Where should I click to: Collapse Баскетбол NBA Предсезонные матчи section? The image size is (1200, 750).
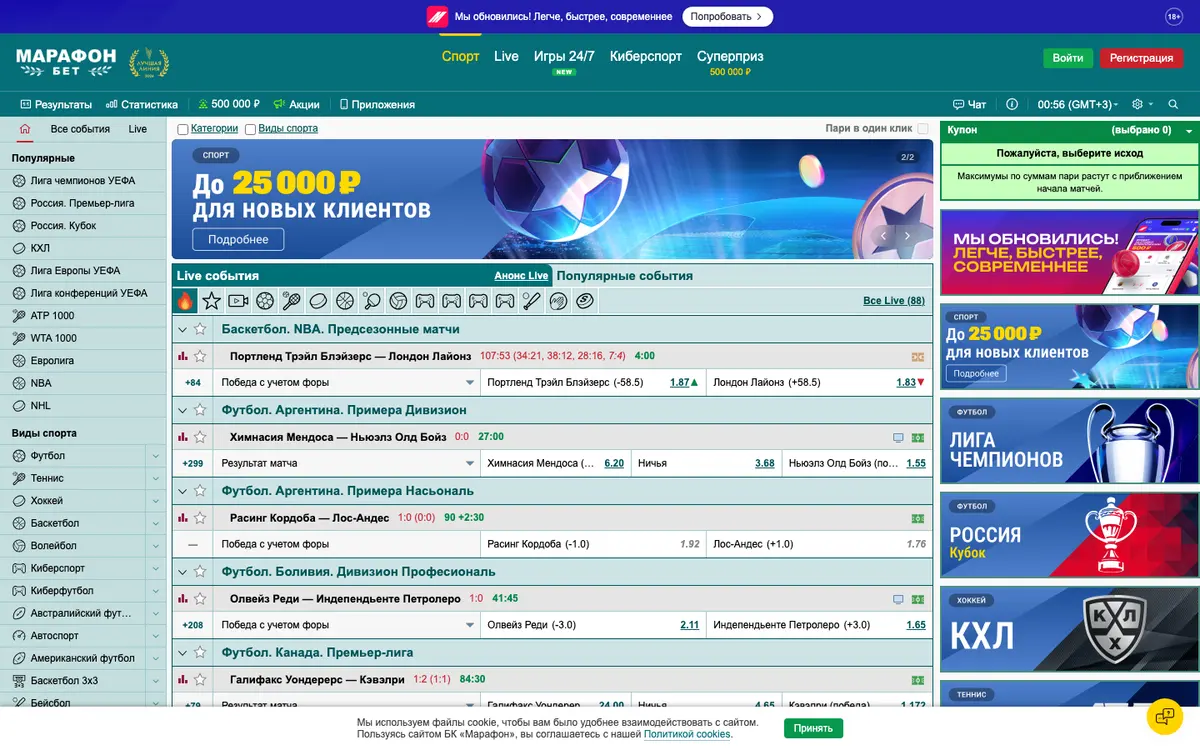pos(182,329)
